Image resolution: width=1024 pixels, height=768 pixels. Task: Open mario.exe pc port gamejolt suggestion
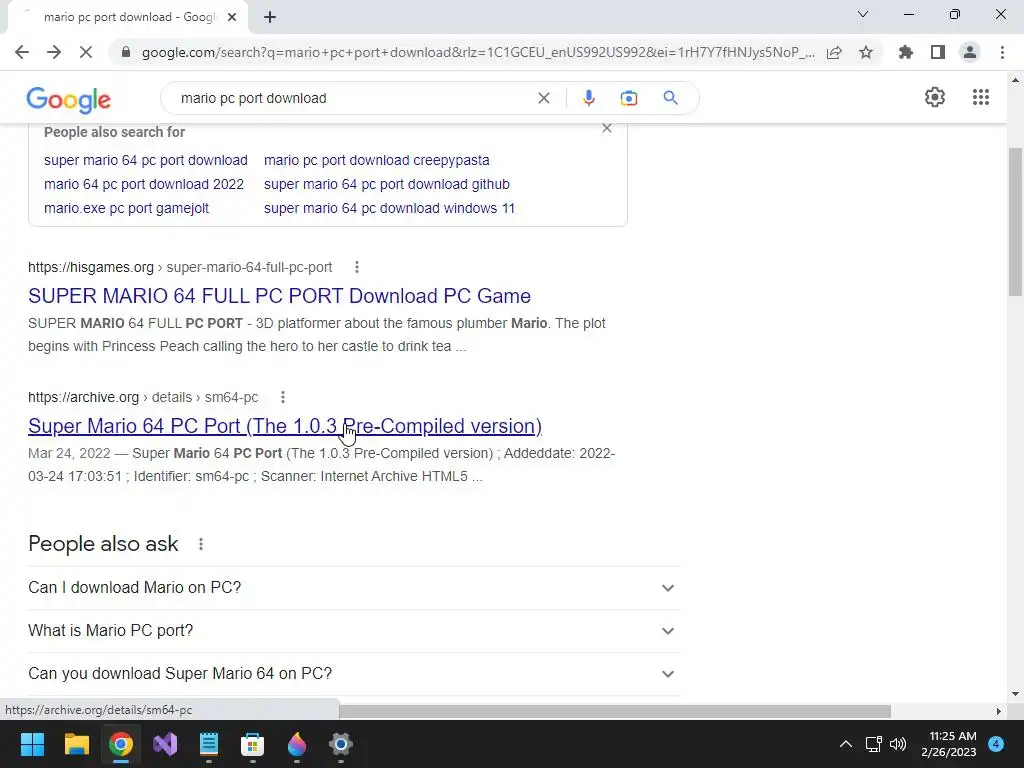126,208
